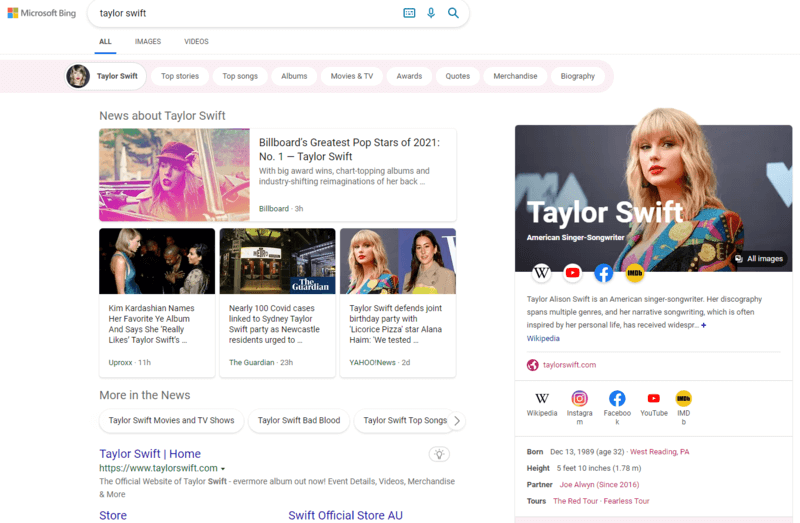Click YouTube icon overlaid on the banner

(572, 272)
